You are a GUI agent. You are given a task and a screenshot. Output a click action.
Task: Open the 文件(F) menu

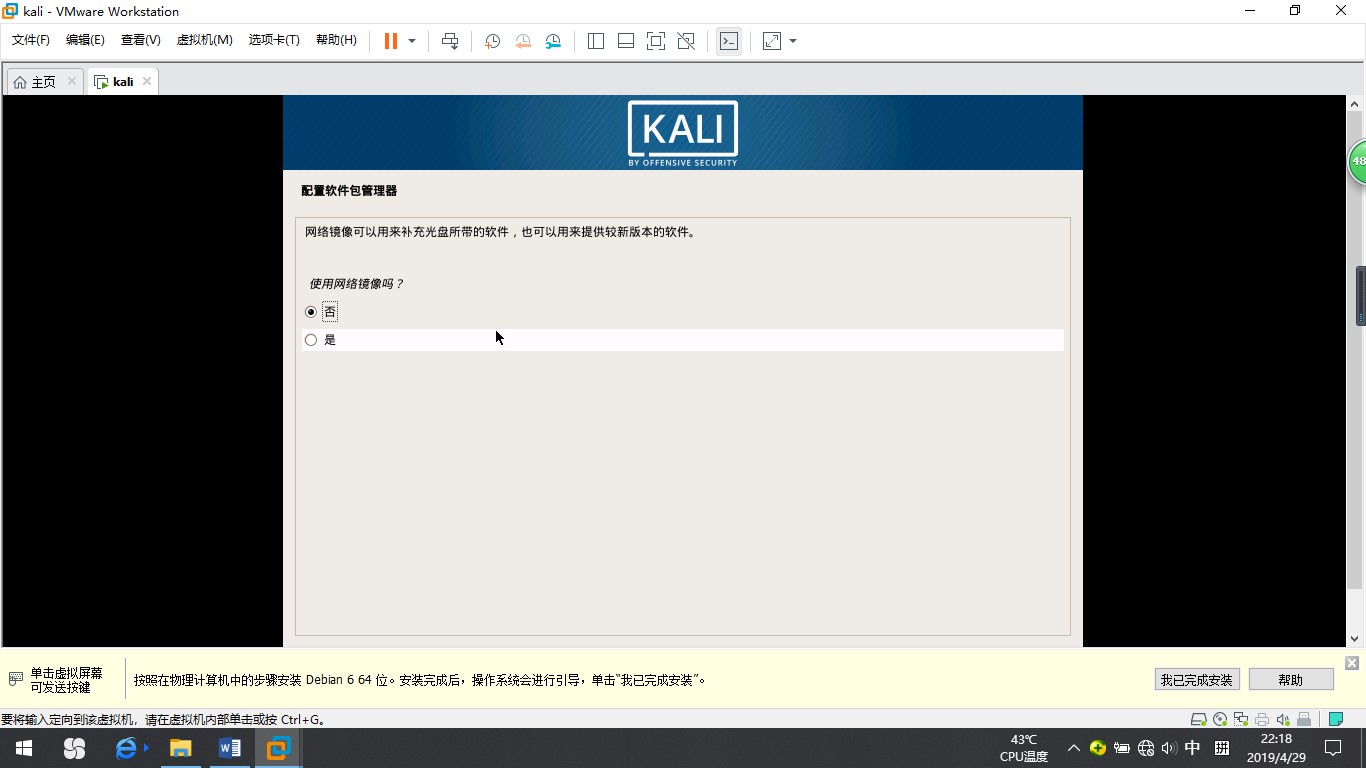(31, 40)
